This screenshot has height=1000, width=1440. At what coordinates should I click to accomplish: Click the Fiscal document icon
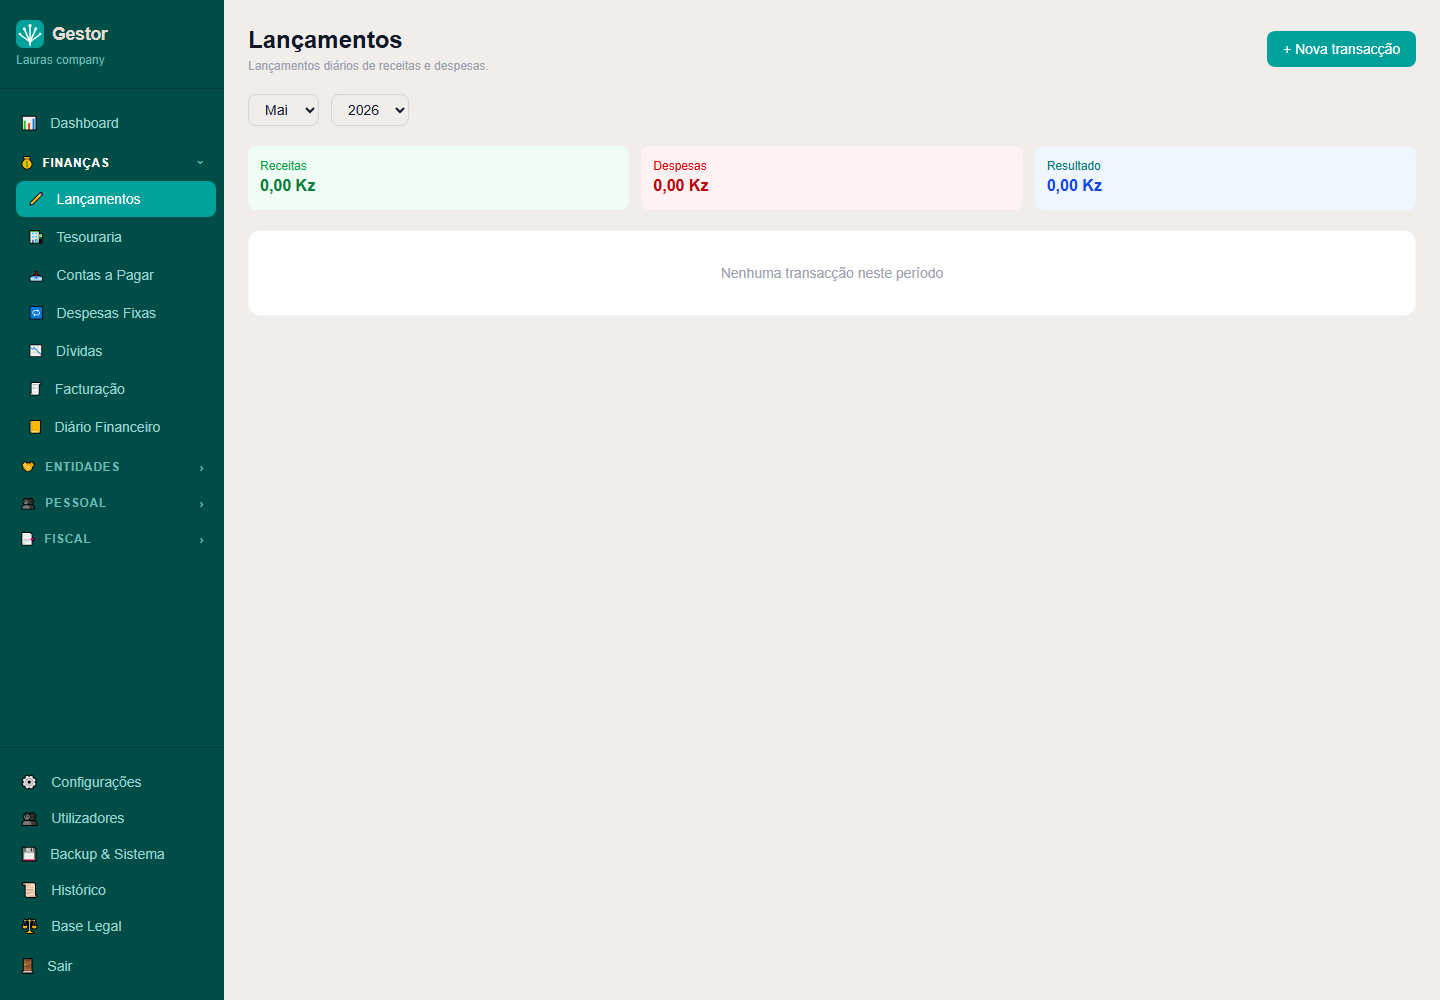click(x=27, y=539)
